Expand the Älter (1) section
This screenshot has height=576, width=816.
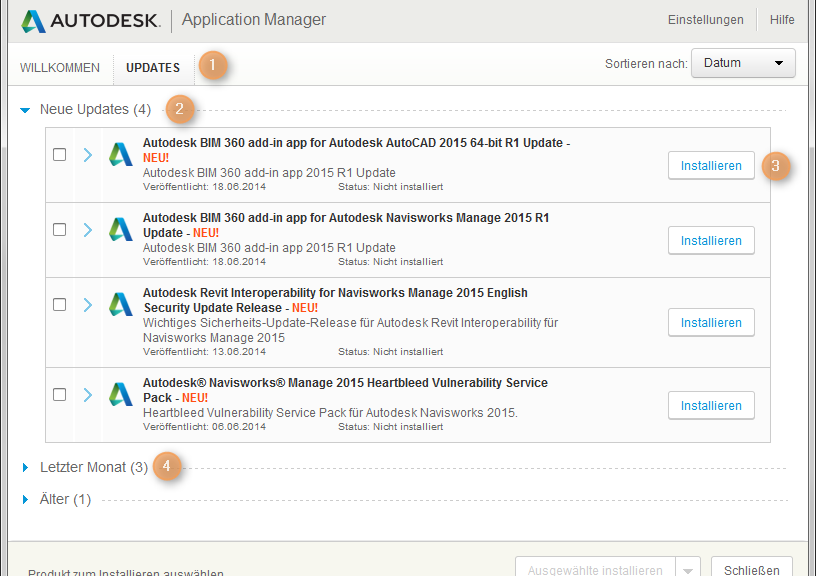[x=25, y=500]
